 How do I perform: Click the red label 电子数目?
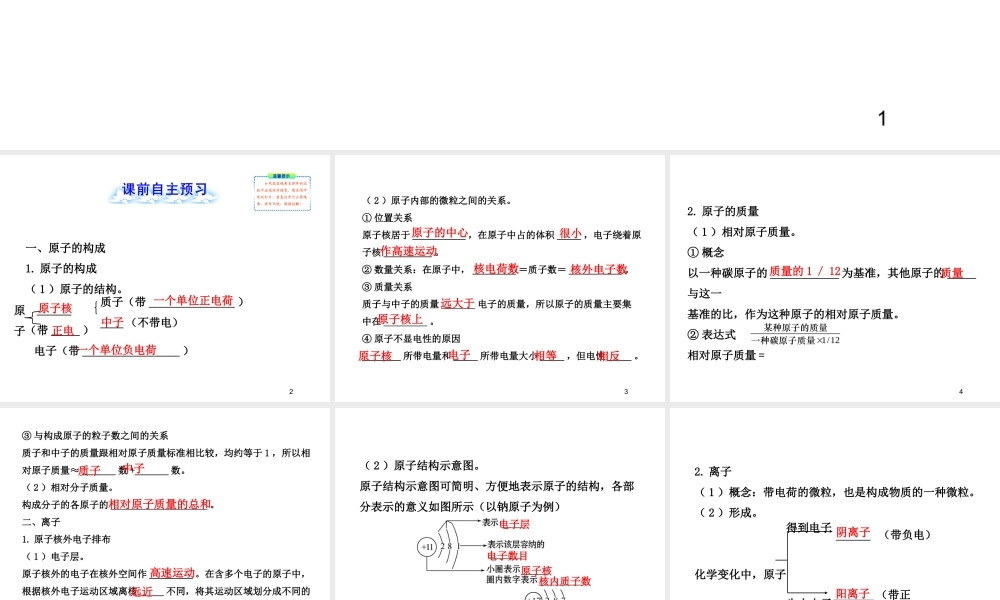tap(507, 556)
